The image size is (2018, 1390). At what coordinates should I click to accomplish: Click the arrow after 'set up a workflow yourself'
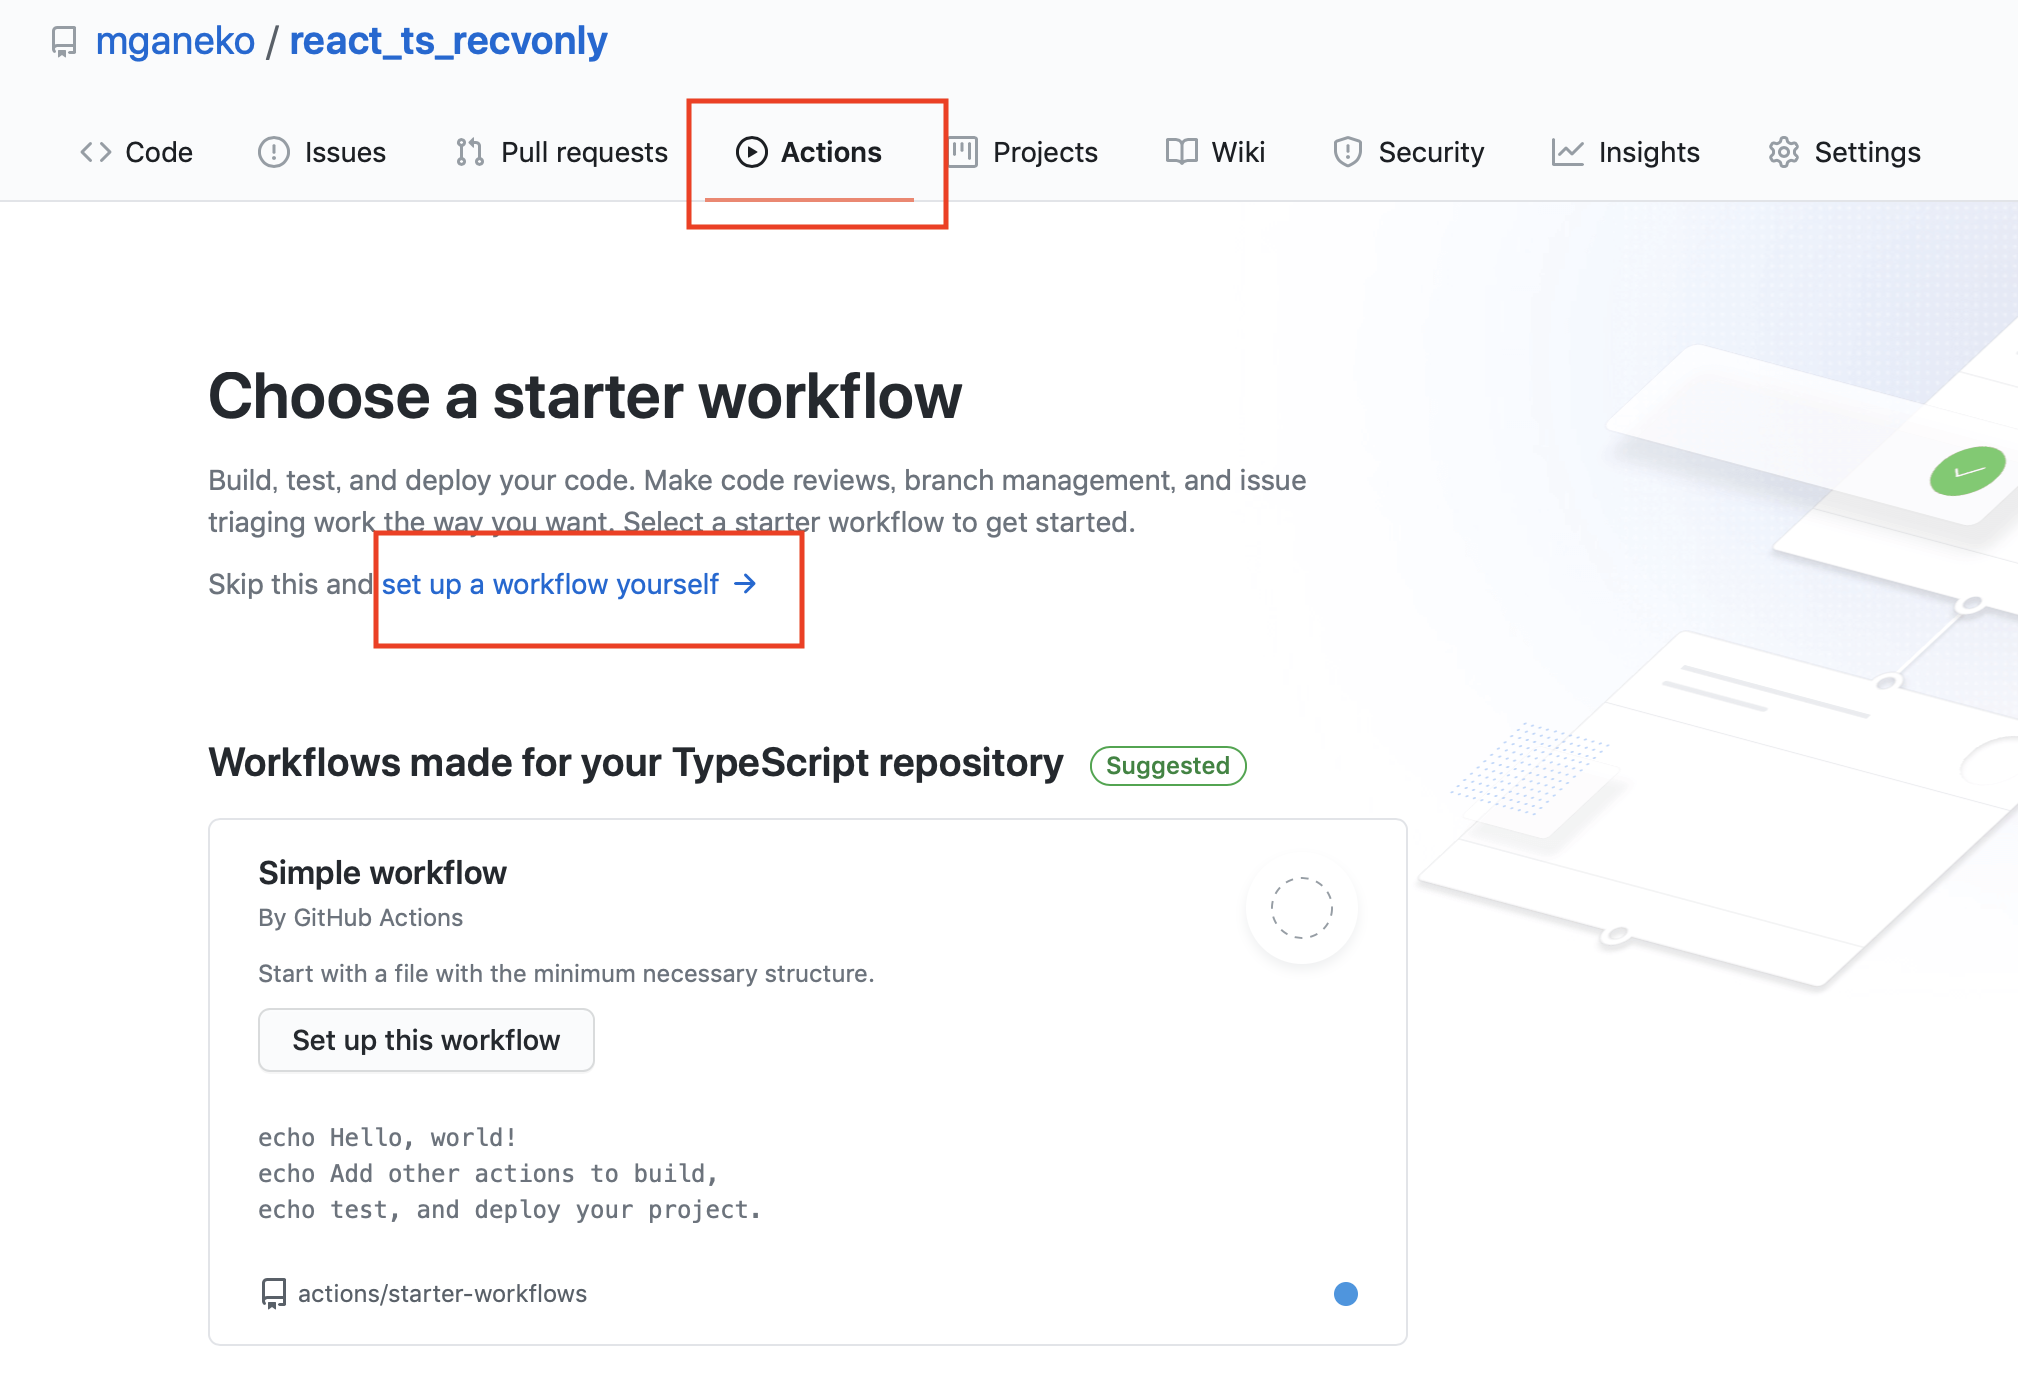tap(745, 584)
